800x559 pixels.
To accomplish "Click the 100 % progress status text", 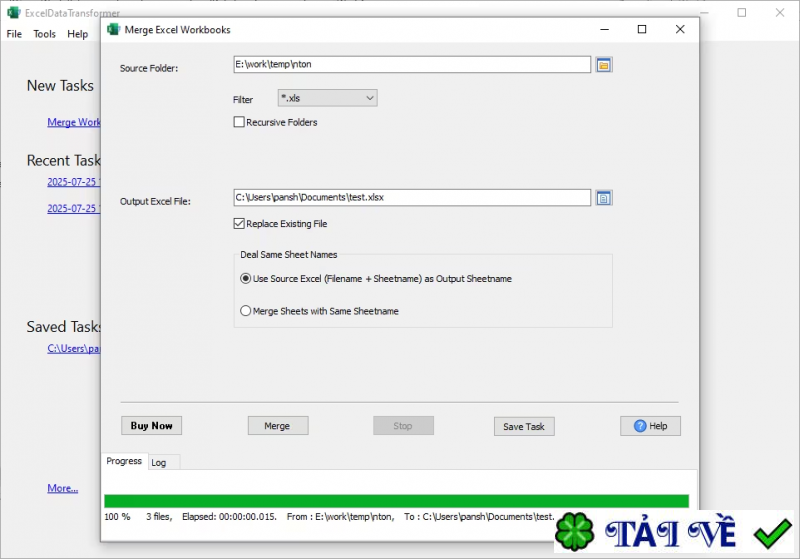I will pyautogui.click(x=117, y=517).
